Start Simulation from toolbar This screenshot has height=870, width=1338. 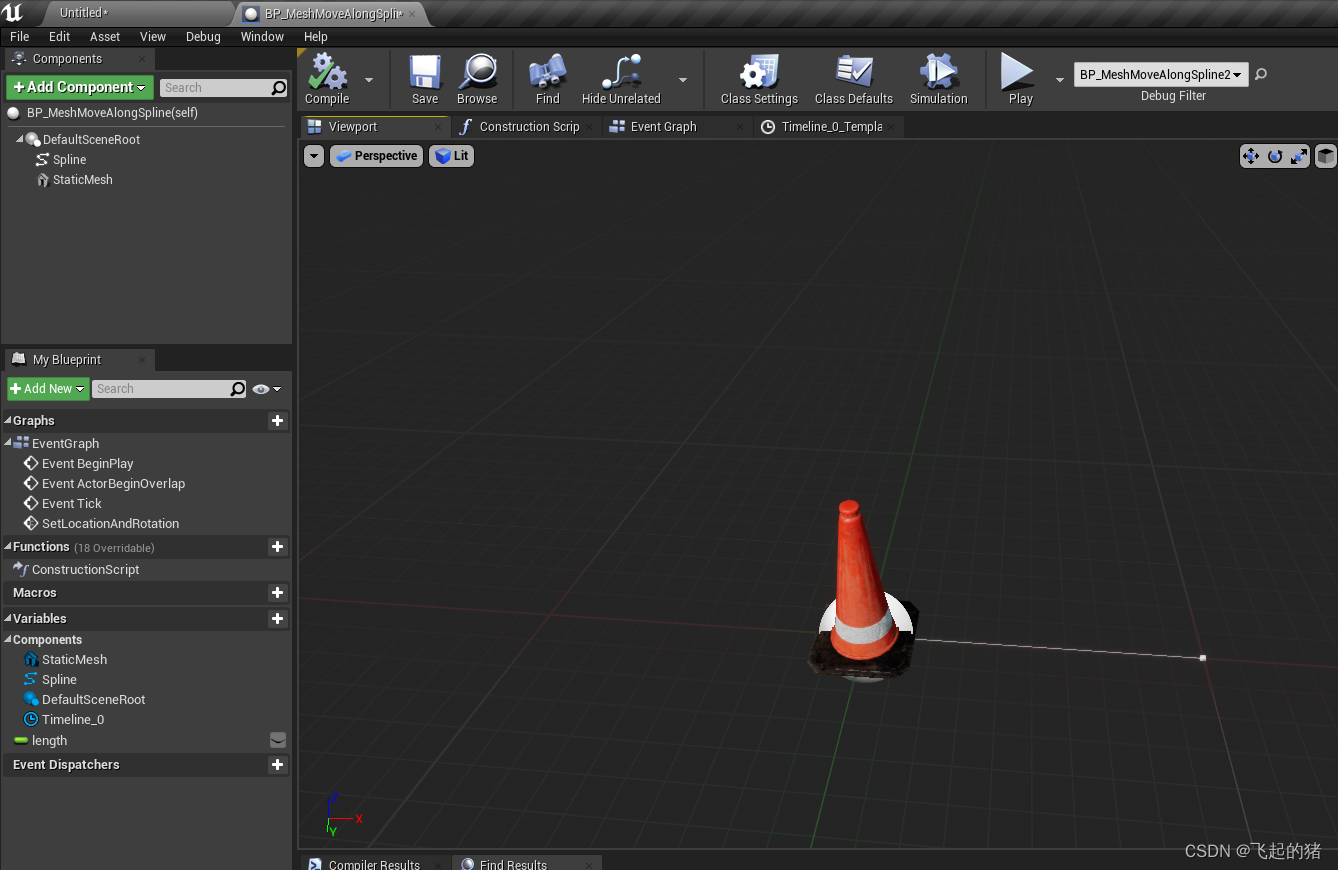coord(938,74)
